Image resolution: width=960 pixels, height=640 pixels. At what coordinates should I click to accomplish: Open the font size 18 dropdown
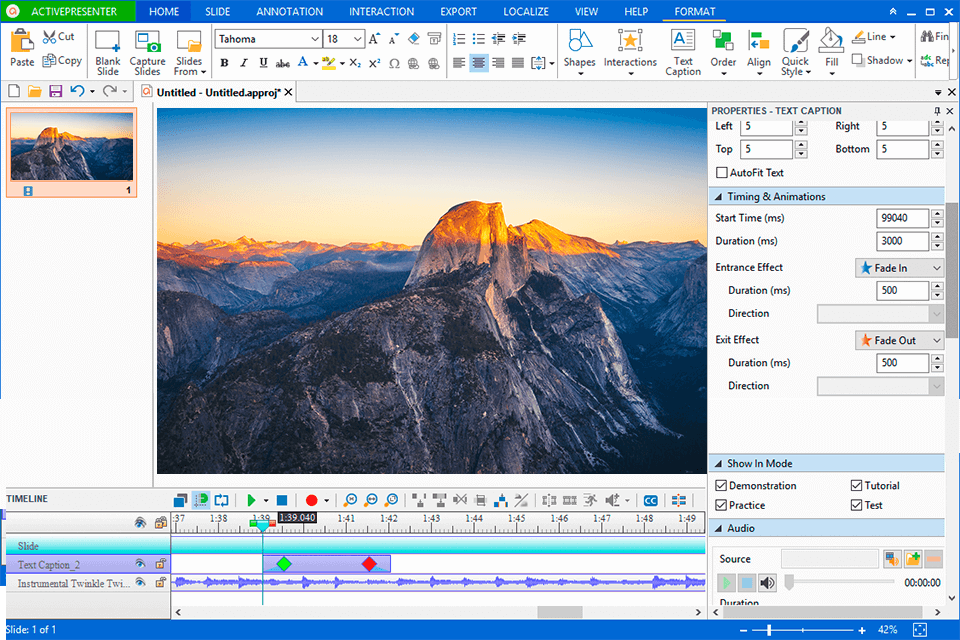[358, 39]
